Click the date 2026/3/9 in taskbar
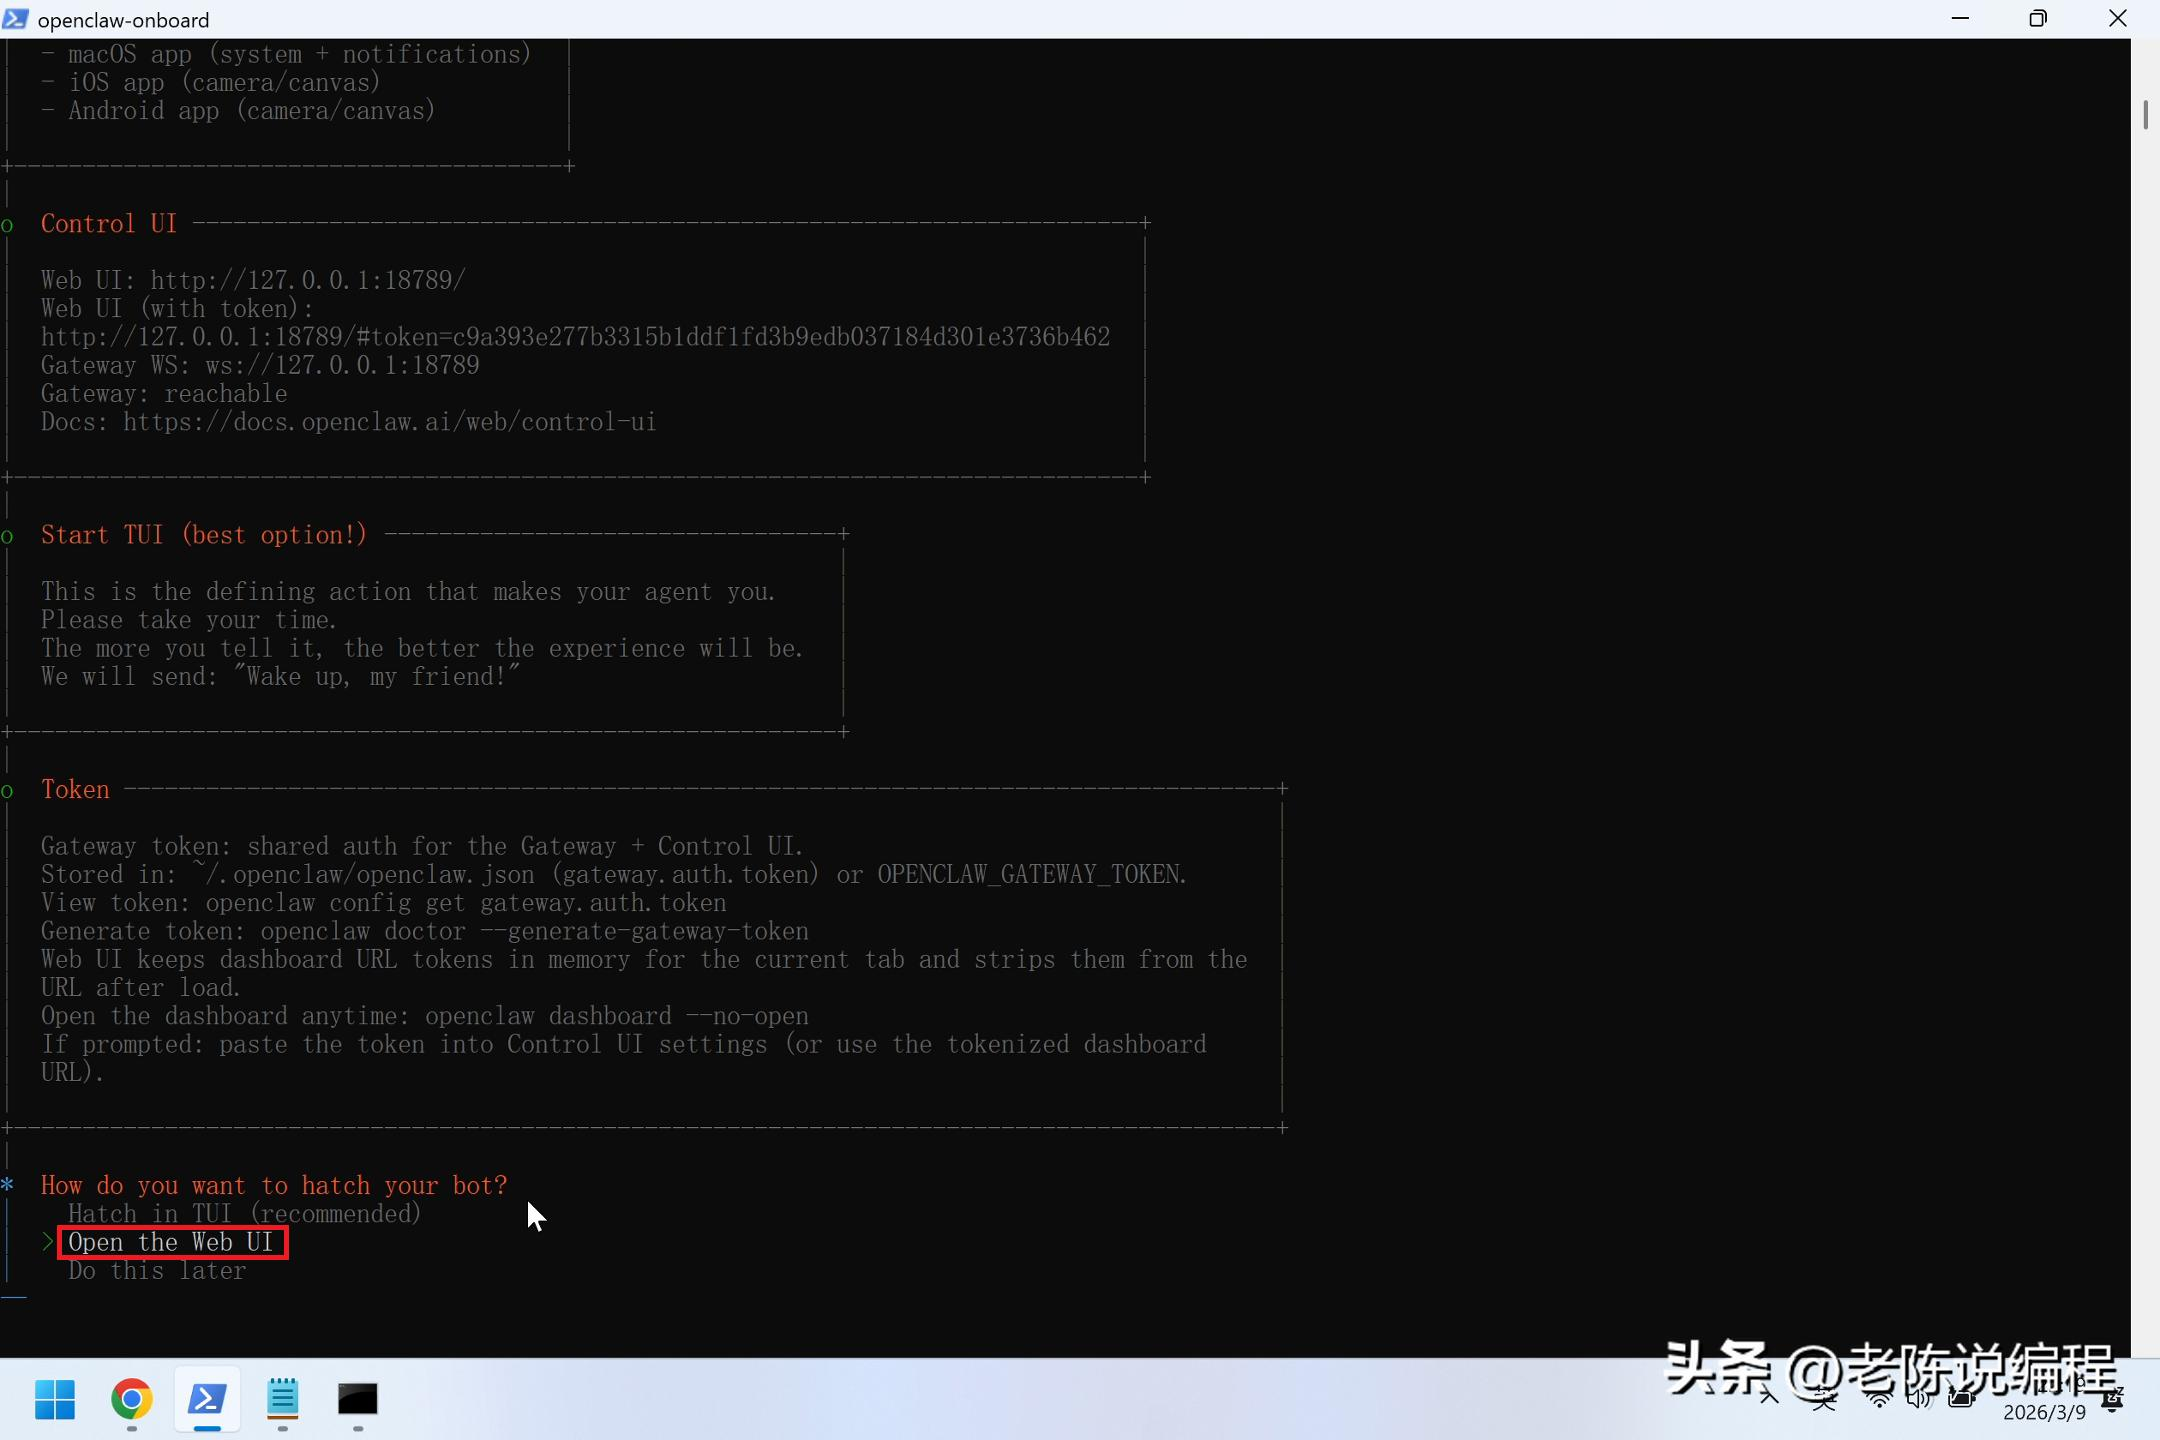 coord(2044,1412)
